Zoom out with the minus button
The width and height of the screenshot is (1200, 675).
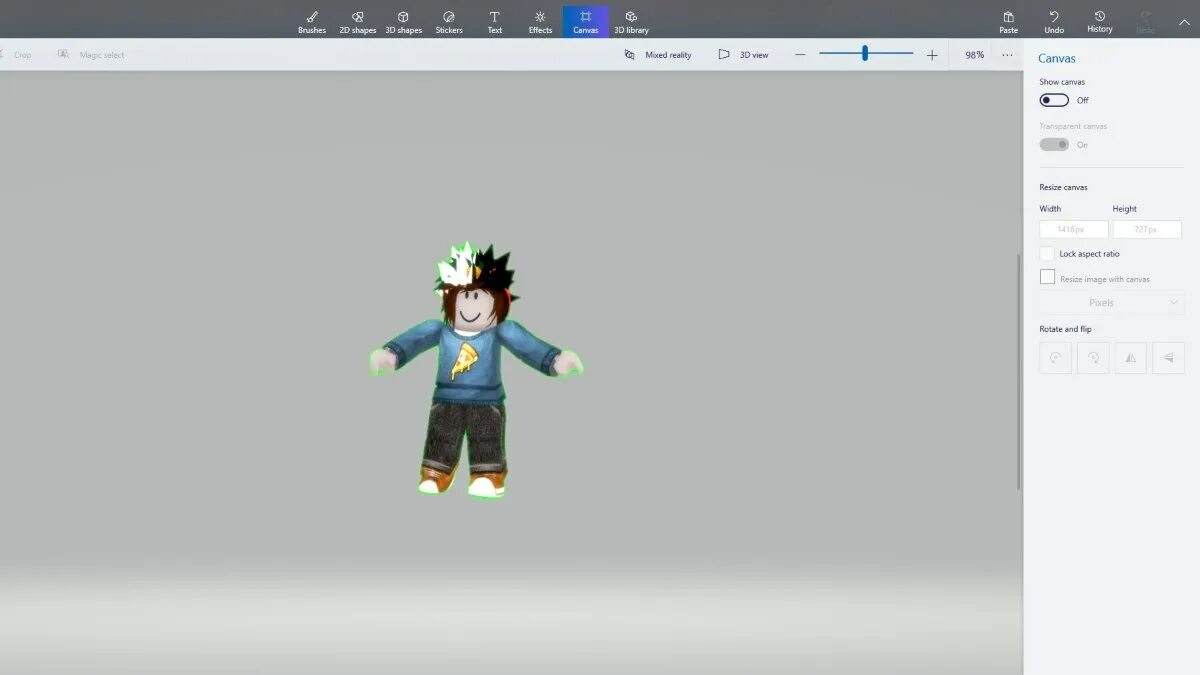800,55
